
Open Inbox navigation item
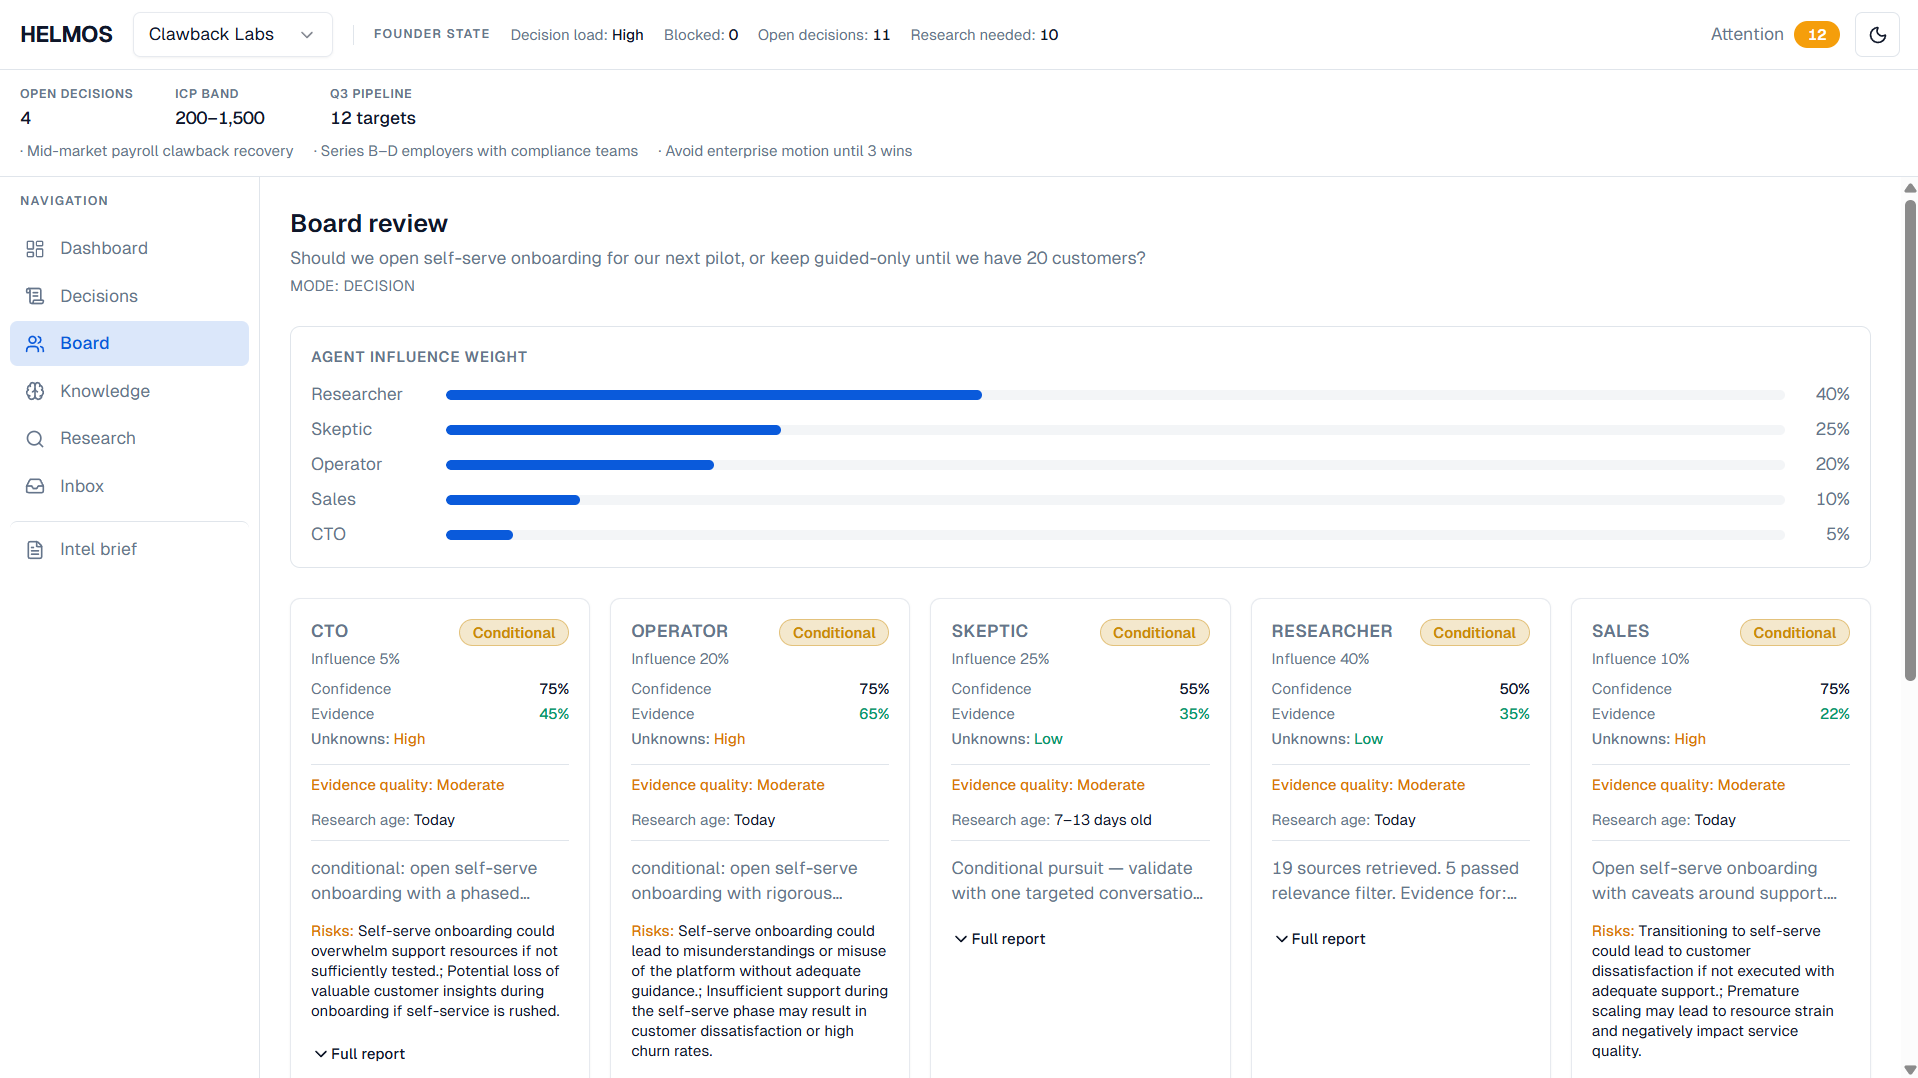[x=129, y=486]
